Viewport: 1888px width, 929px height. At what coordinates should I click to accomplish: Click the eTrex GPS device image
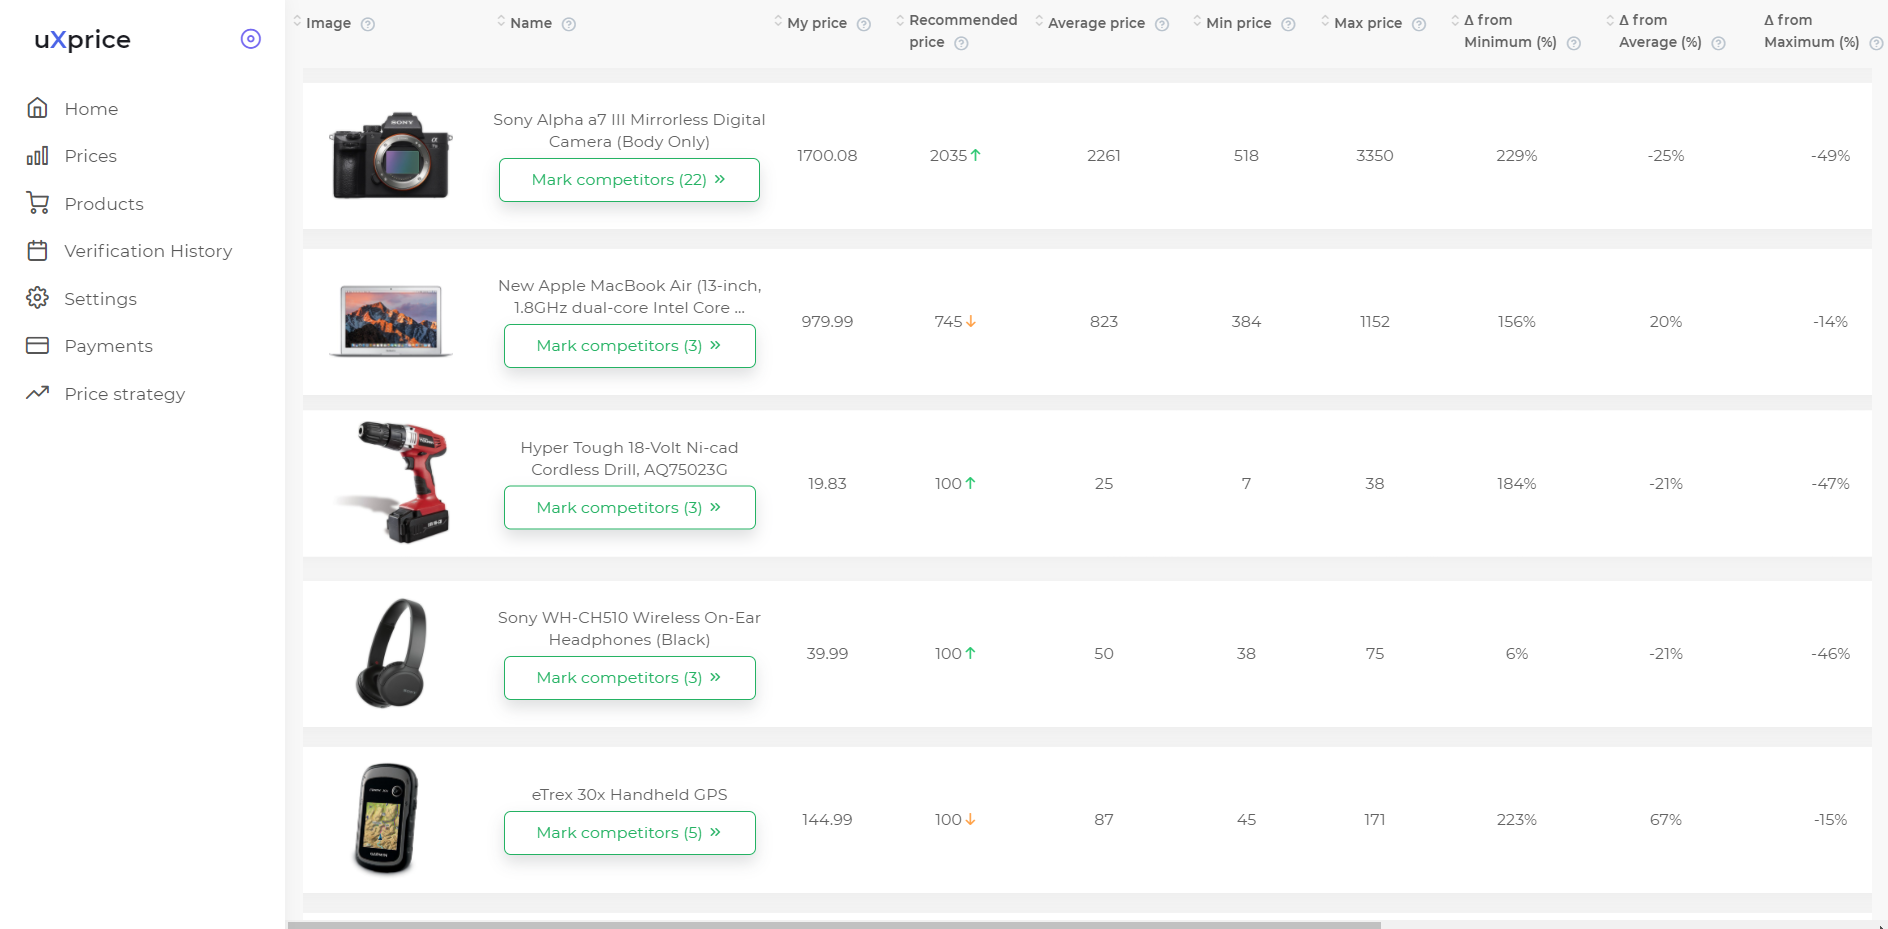386,819
